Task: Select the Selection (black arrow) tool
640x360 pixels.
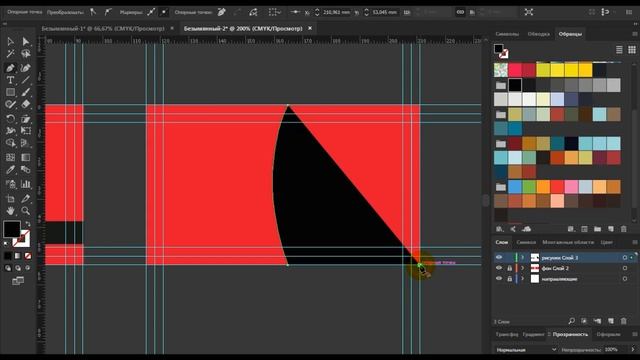Action: point(11,42)
